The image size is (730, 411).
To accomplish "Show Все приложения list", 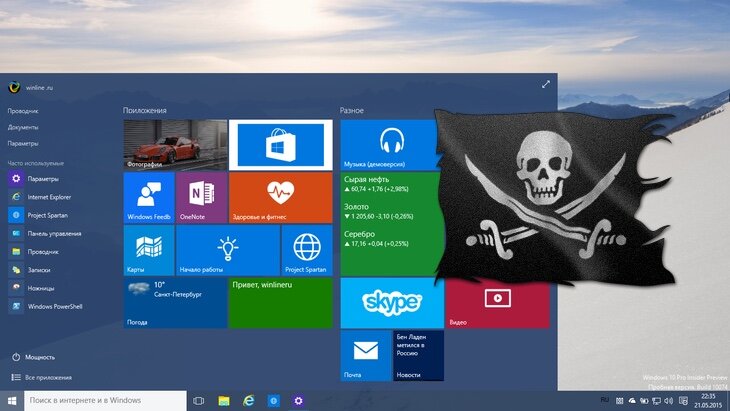I will click(42, 377).
